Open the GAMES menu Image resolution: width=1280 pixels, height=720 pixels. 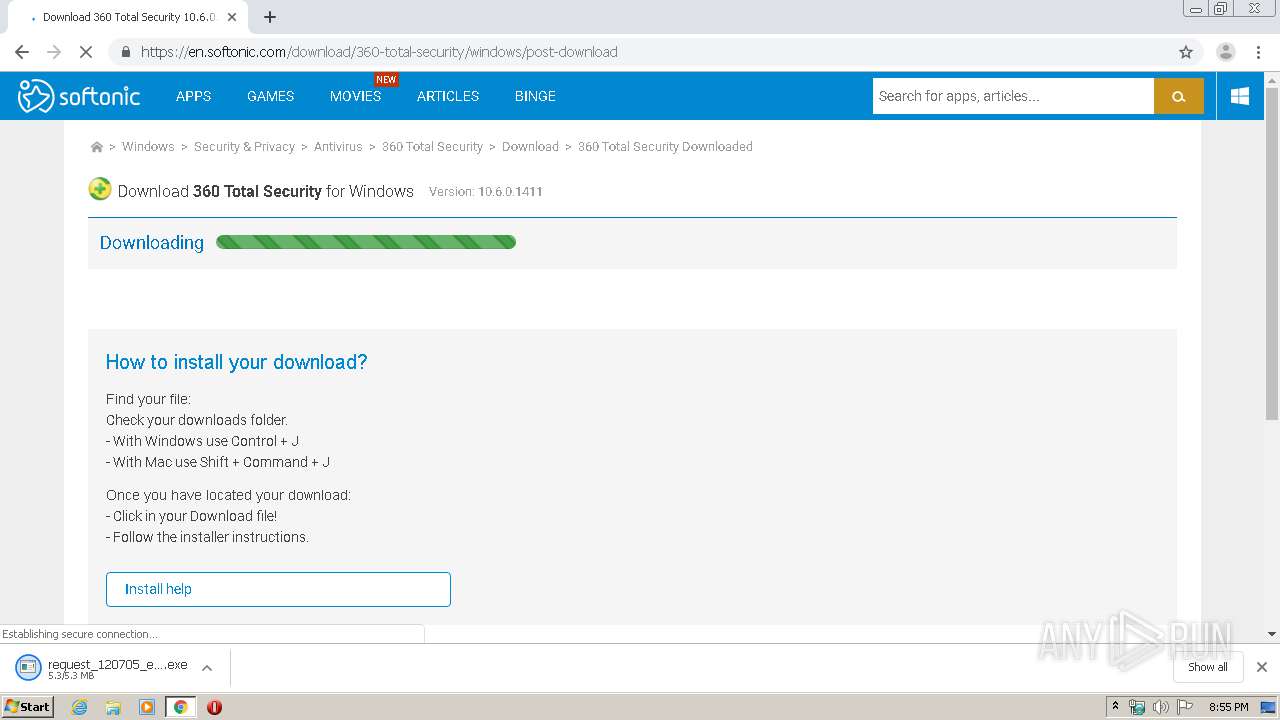click(270, 96)
